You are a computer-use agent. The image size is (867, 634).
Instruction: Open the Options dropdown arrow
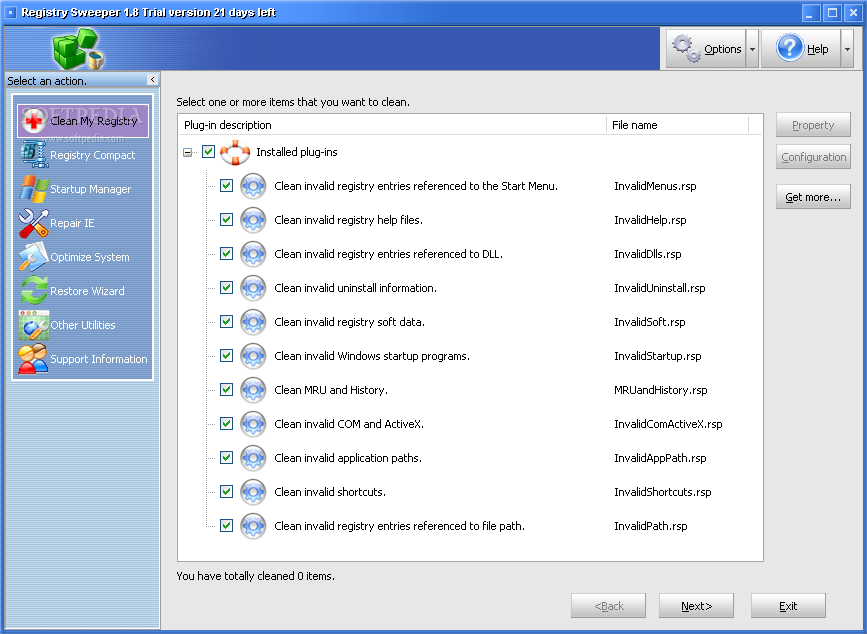click(752, 49)
